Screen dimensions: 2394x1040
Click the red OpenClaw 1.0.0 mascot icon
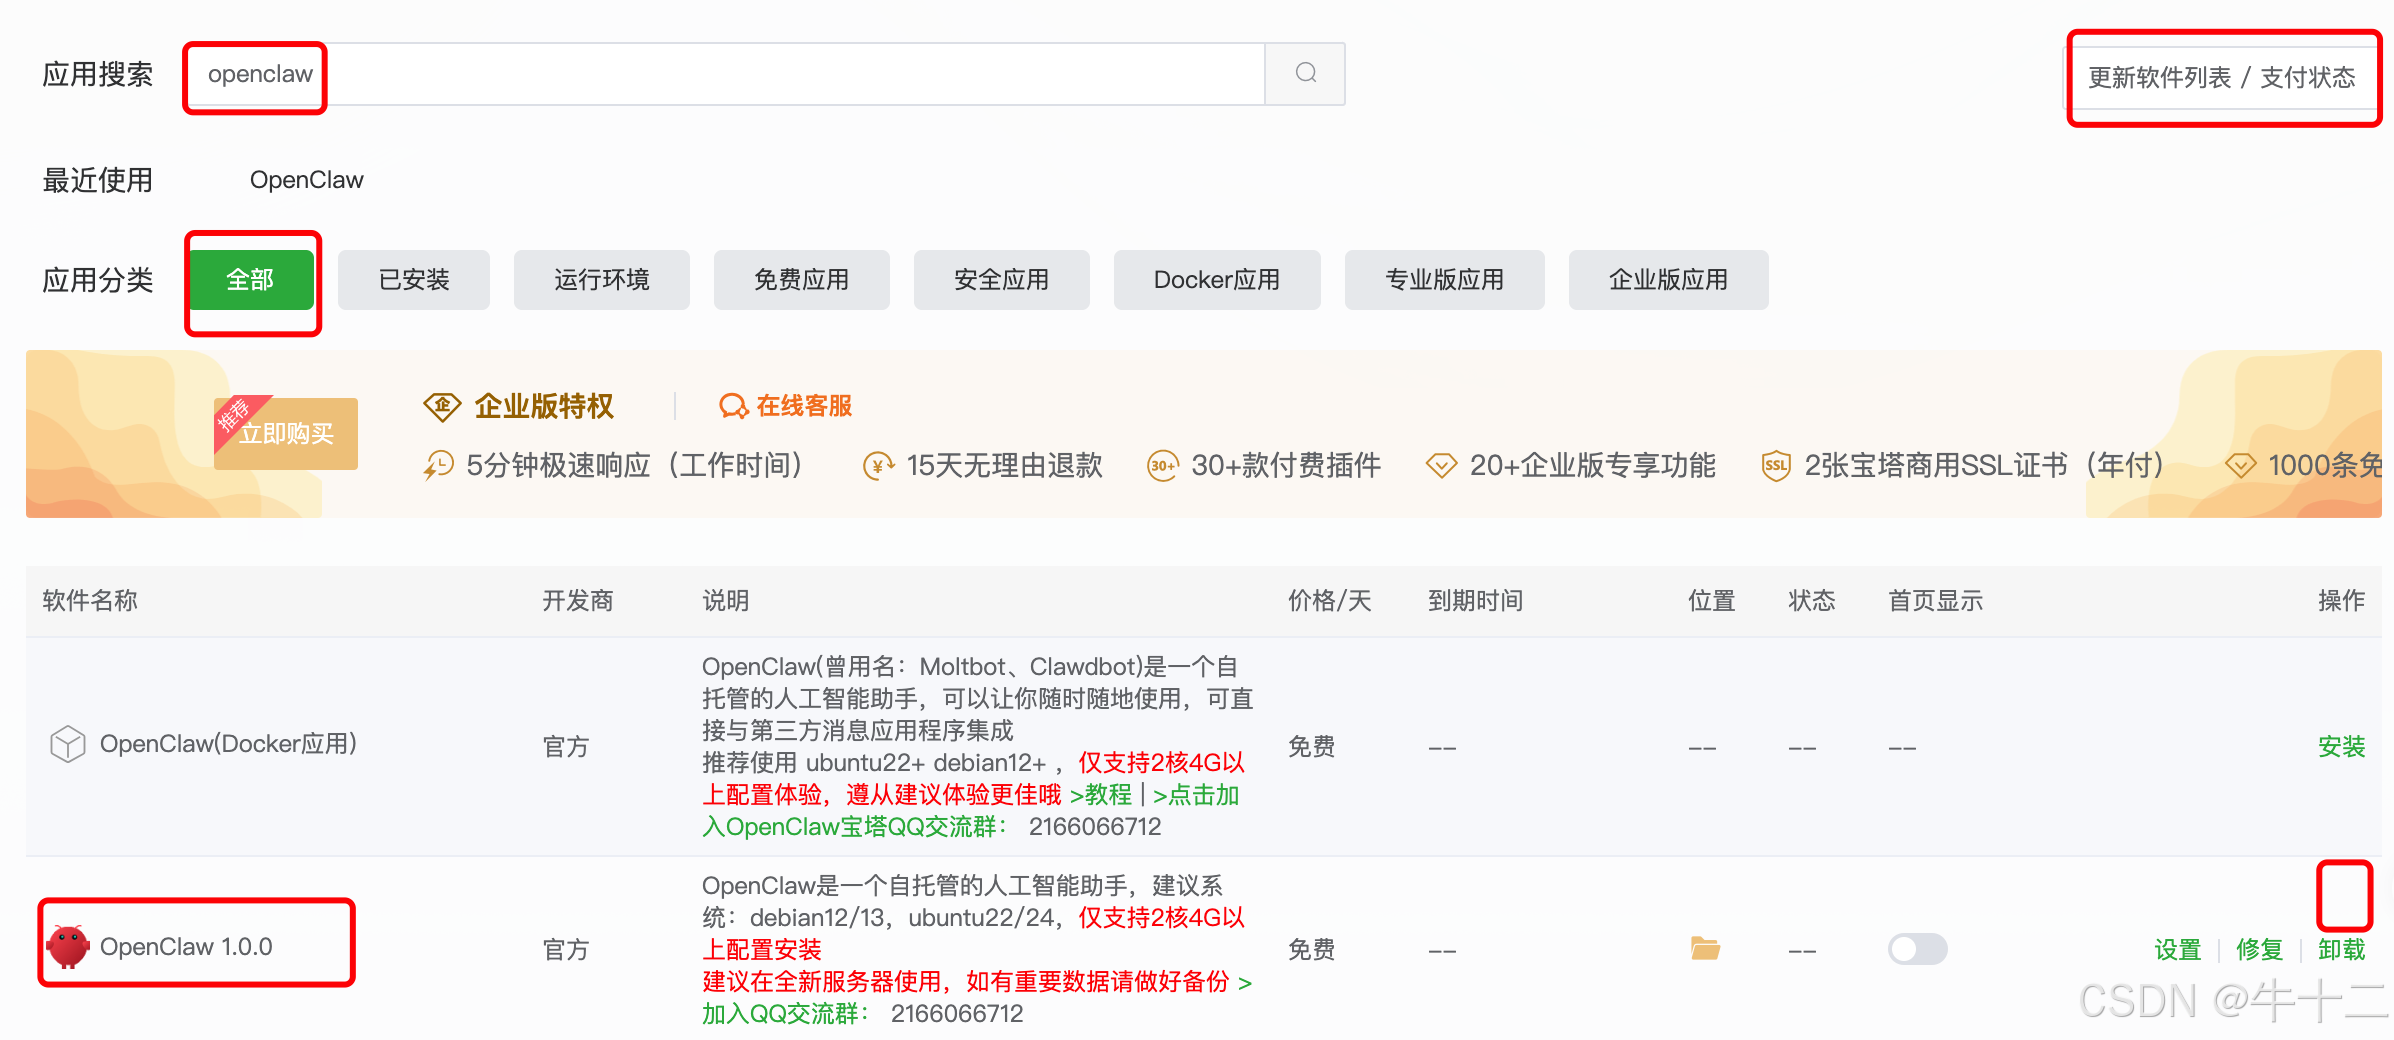point(68,946)
